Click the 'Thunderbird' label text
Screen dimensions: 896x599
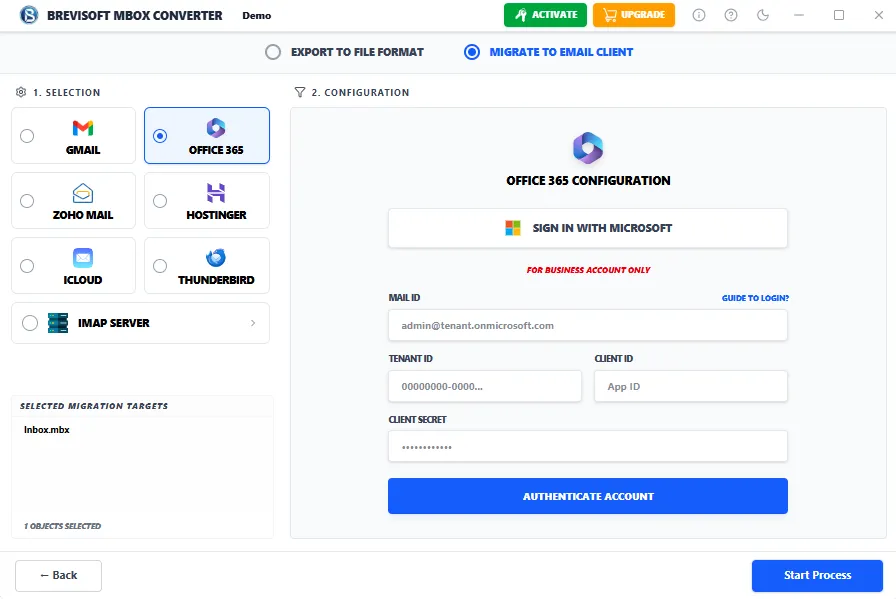pyautogui.click(x=216, y=280)
